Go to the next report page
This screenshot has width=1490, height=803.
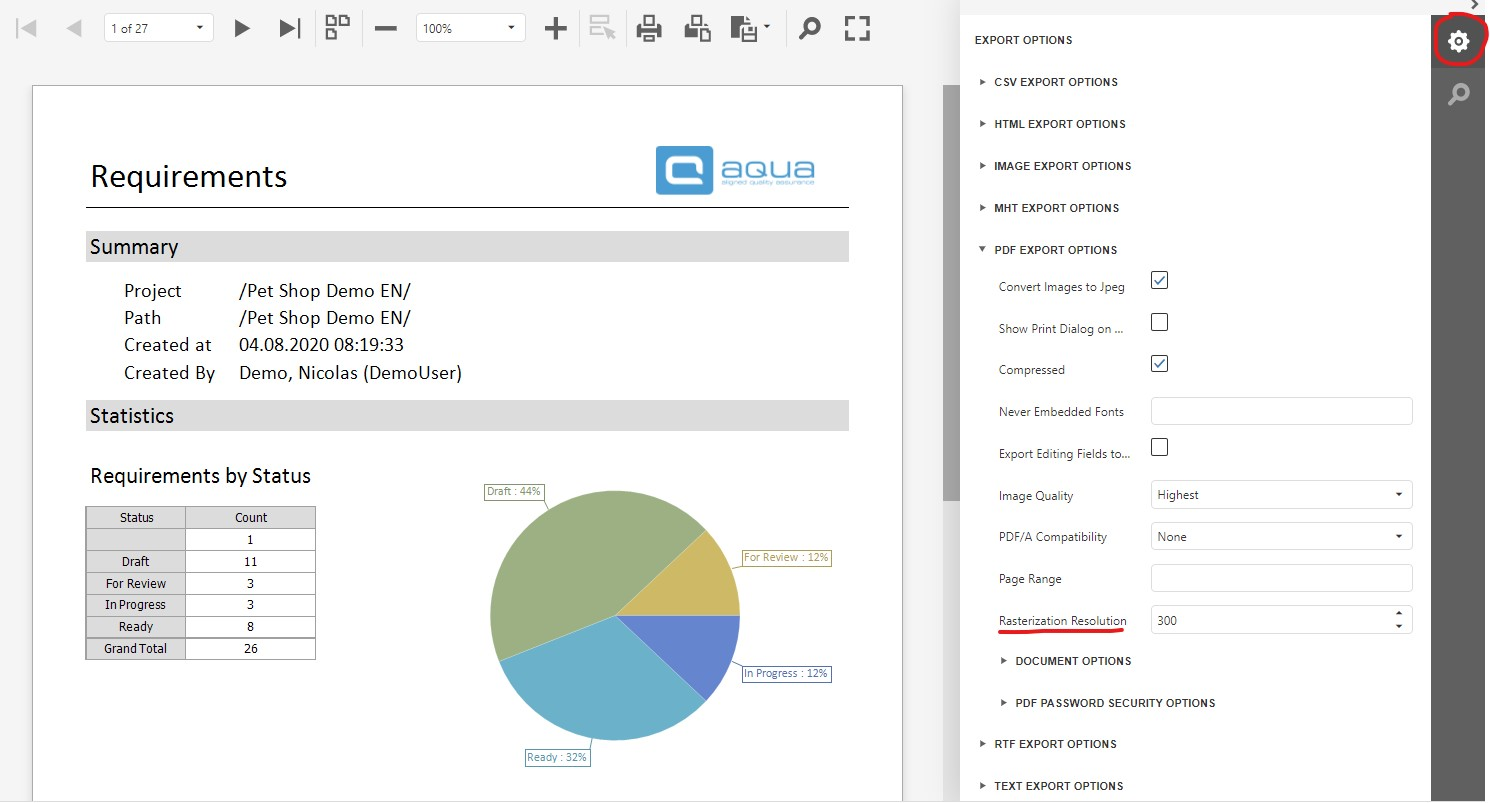[x=242, y=29]
